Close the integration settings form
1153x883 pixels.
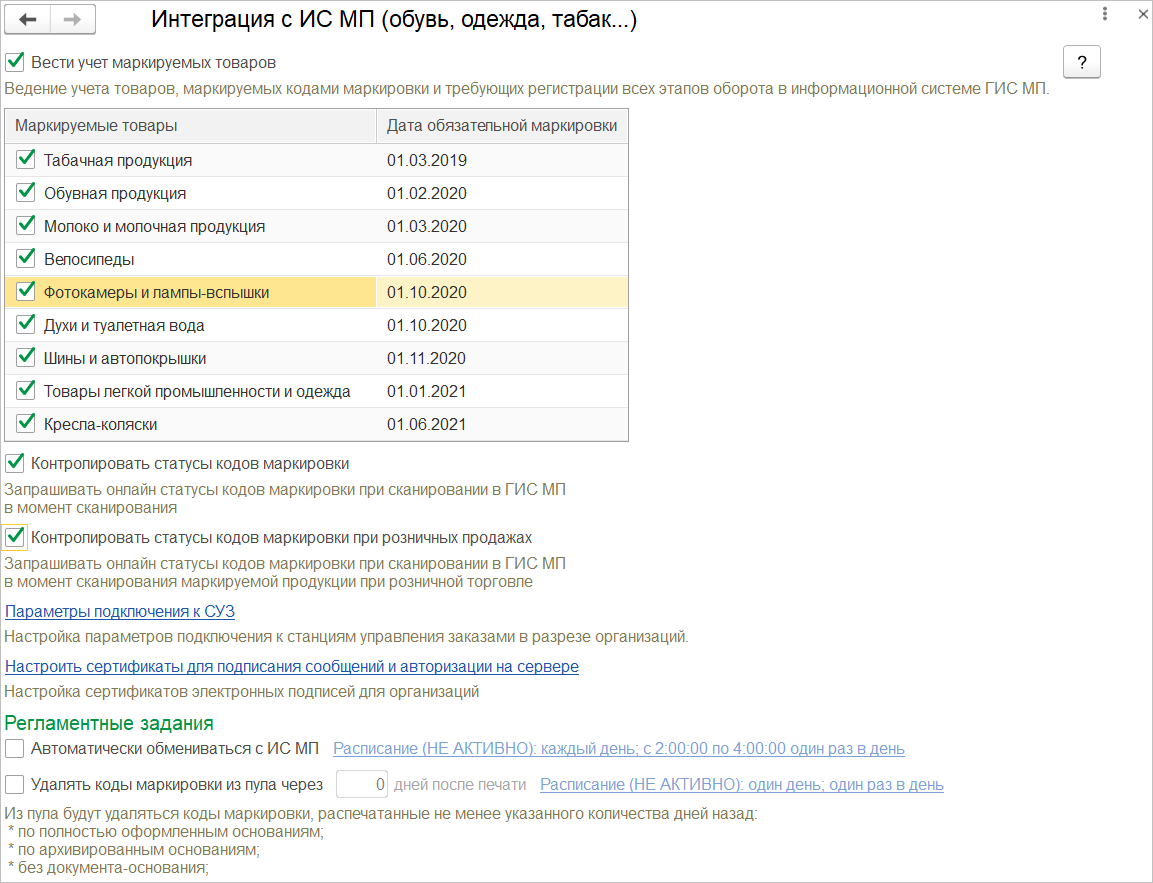coord(1143,14)
